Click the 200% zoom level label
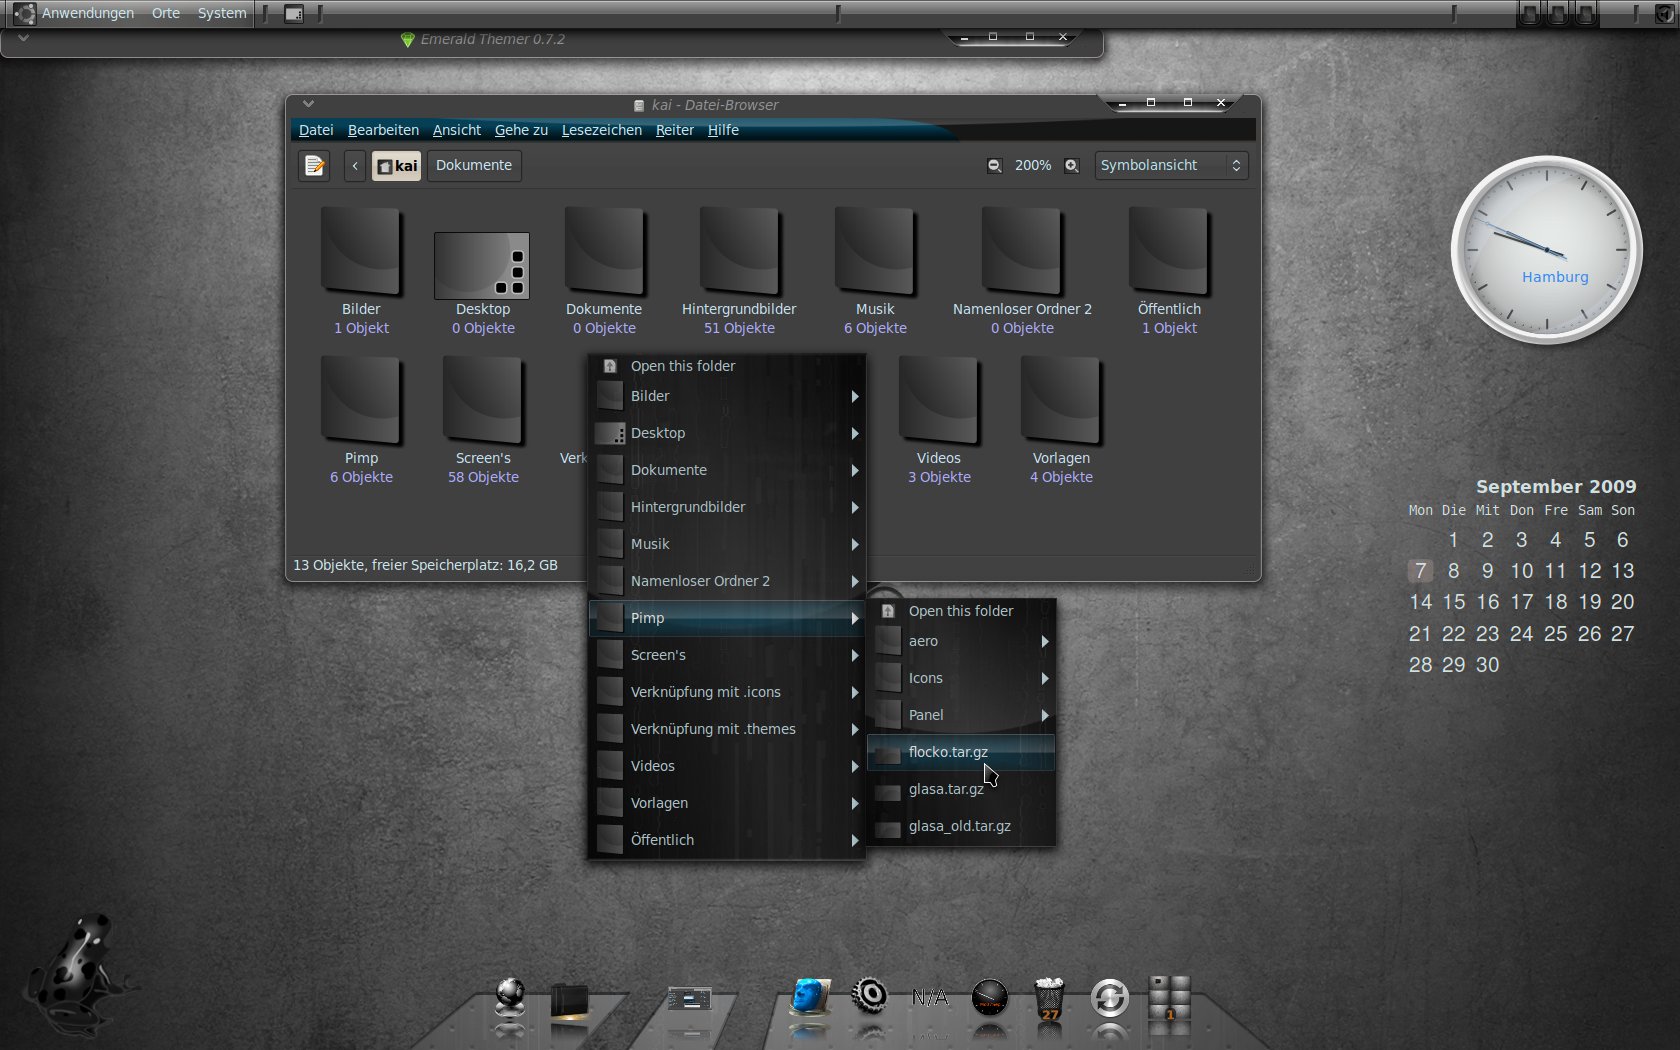This screenshot has width=1680, height=1050. click(1033, 166)
